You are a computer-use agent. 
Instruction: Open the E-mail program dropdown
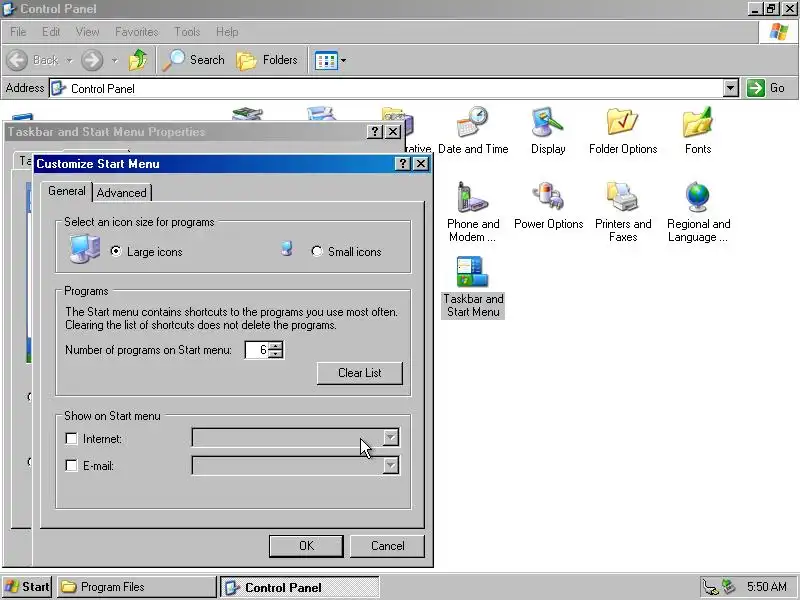click(x=390, y=465)
